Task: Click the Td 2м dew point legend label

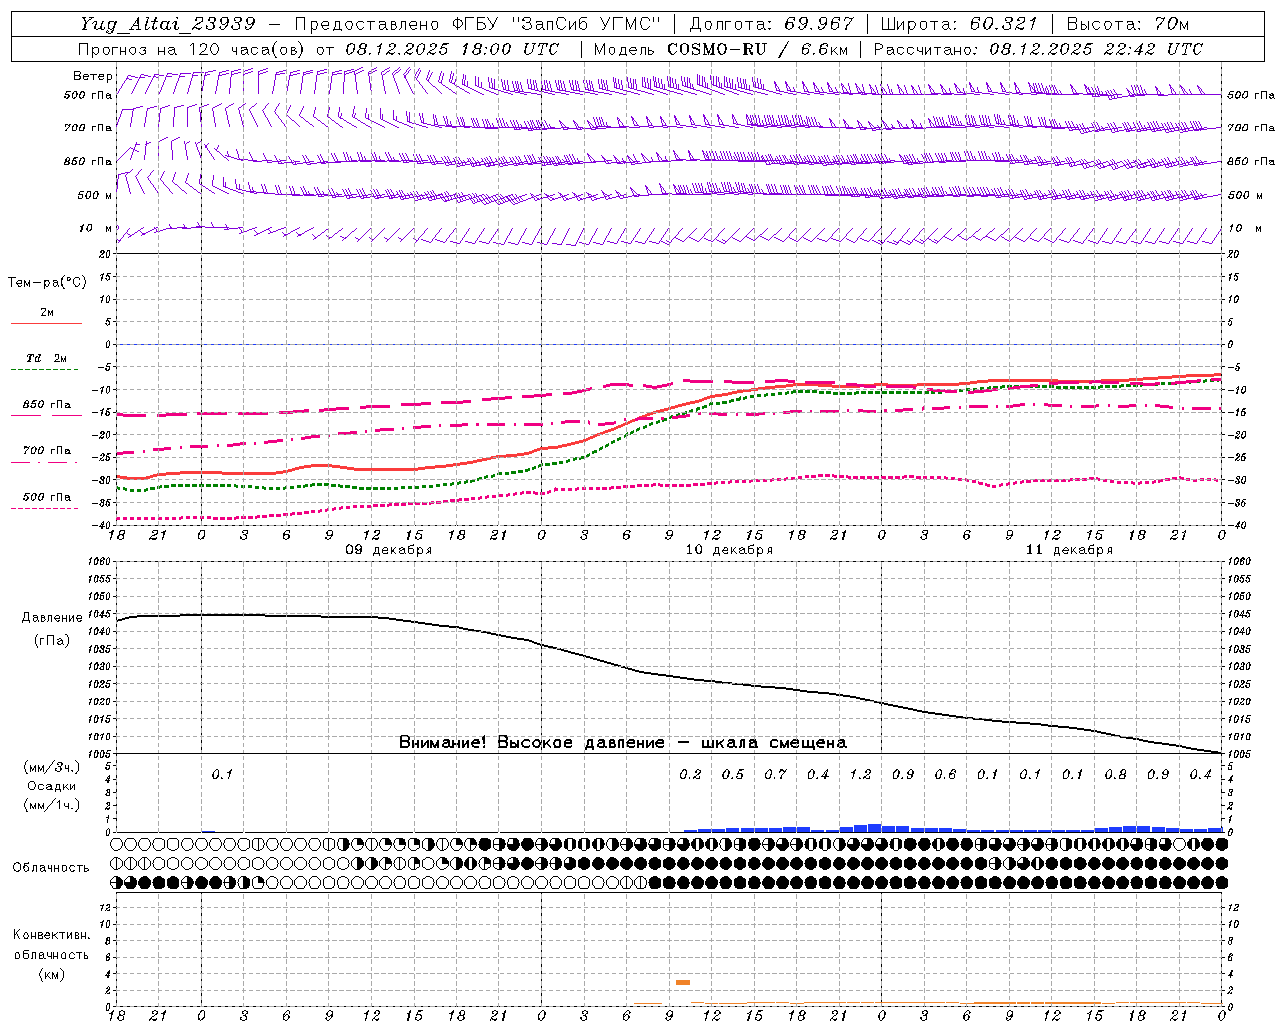Action: coord(46,358)
